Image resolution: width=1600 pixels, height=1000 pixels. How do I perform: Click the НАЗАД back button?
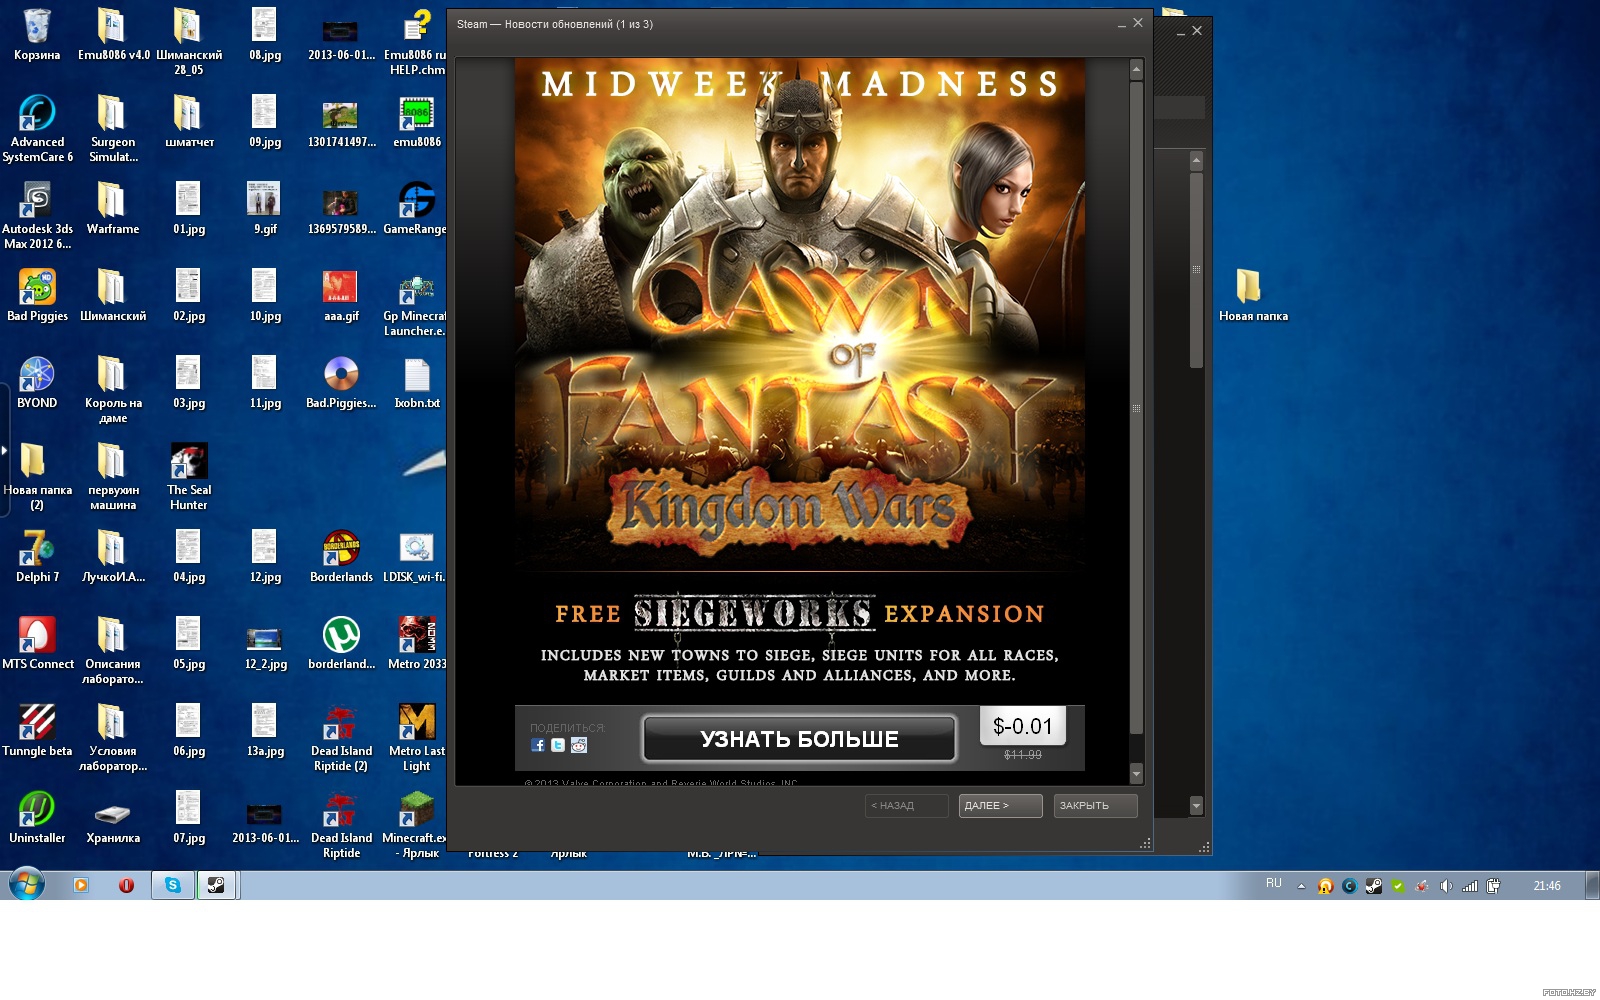pos(906,806)
